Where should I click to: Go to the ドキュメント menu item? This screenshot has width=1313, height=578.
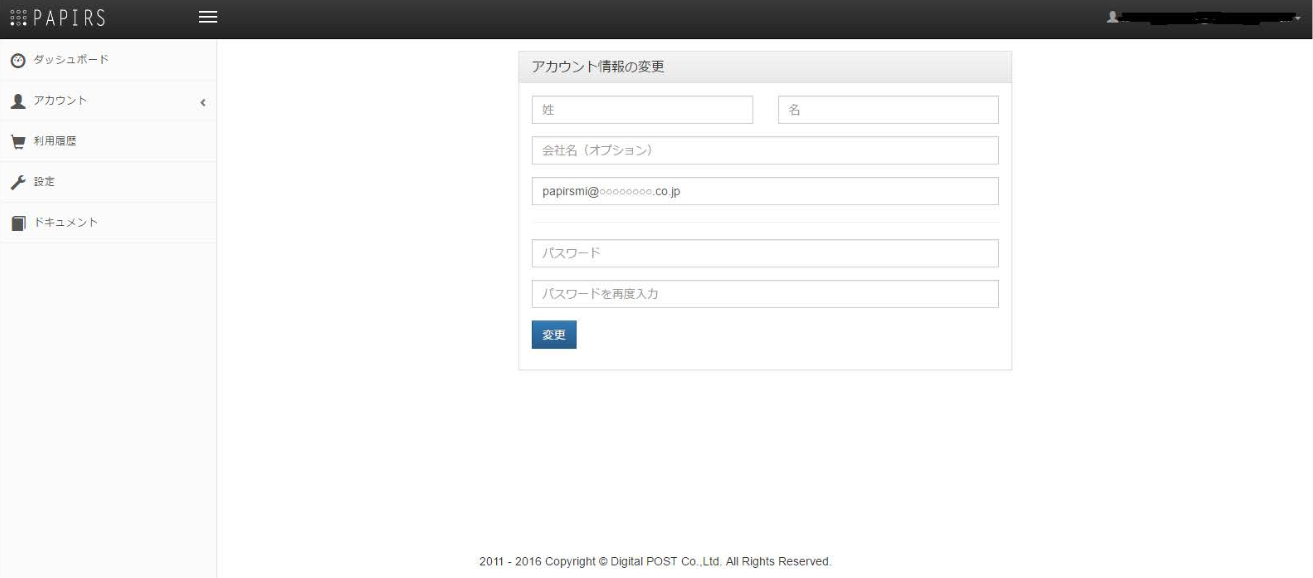pyautogui.click(x=66, y=222)
